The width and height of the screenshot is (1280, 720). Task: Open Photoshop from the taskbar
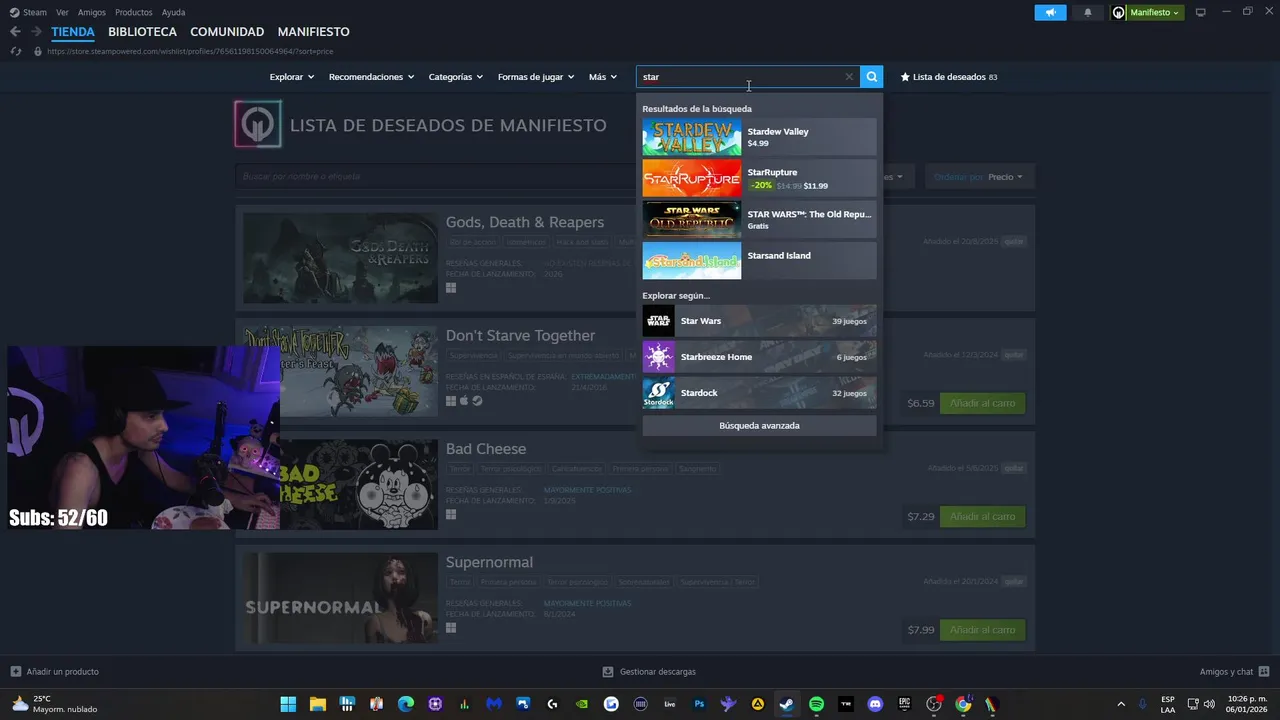(699, 704)
